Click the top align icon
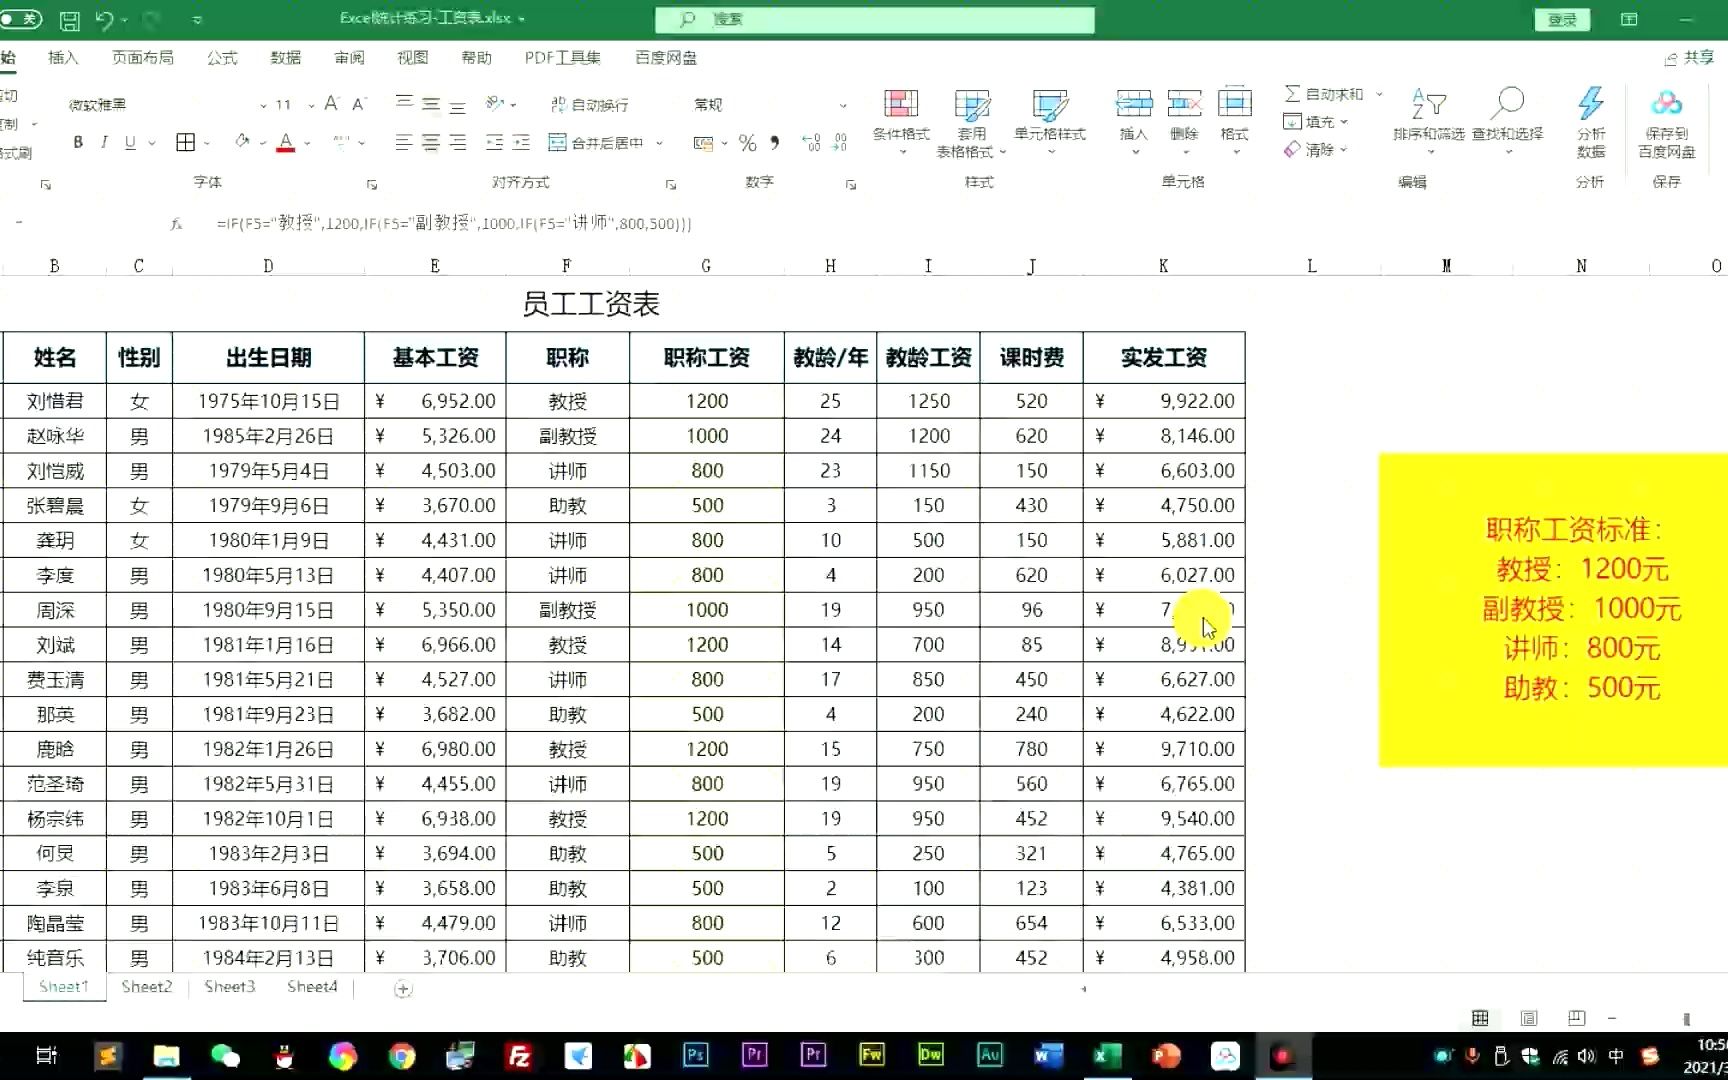This screenshot has height=1080, width=1728. pyautogui.click(x=405, y=103)
